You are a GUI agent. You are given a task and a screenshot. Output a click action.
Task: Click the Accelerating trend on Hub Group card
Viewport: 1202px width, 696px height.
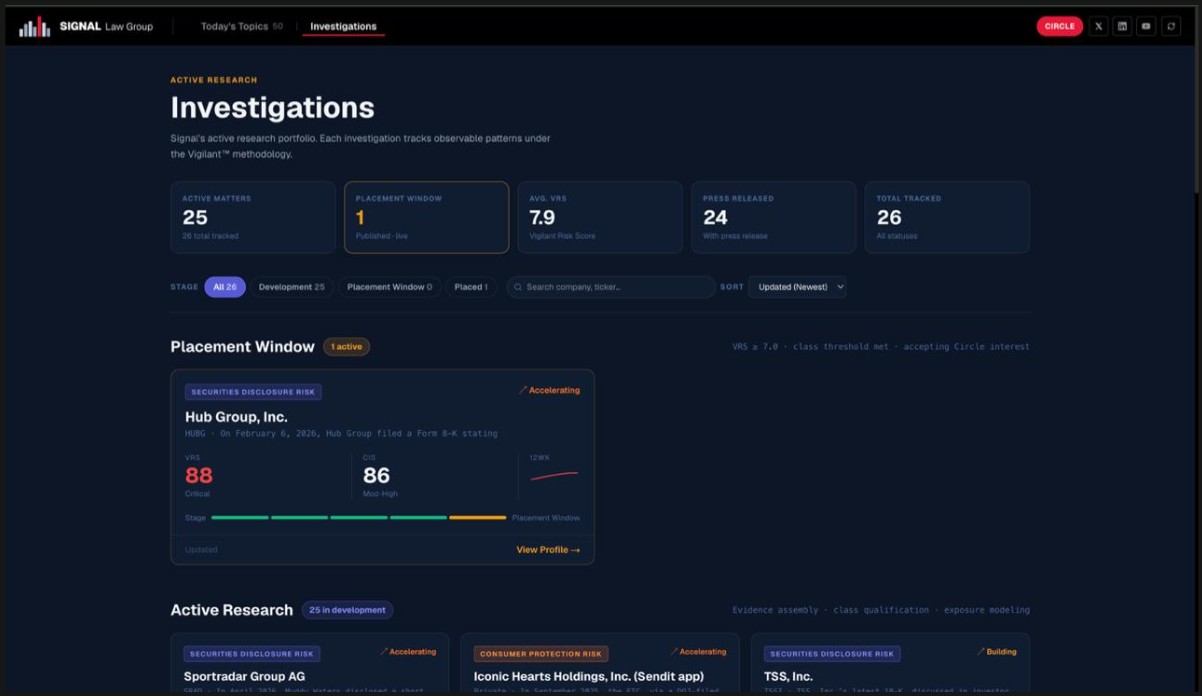point(549,390)
